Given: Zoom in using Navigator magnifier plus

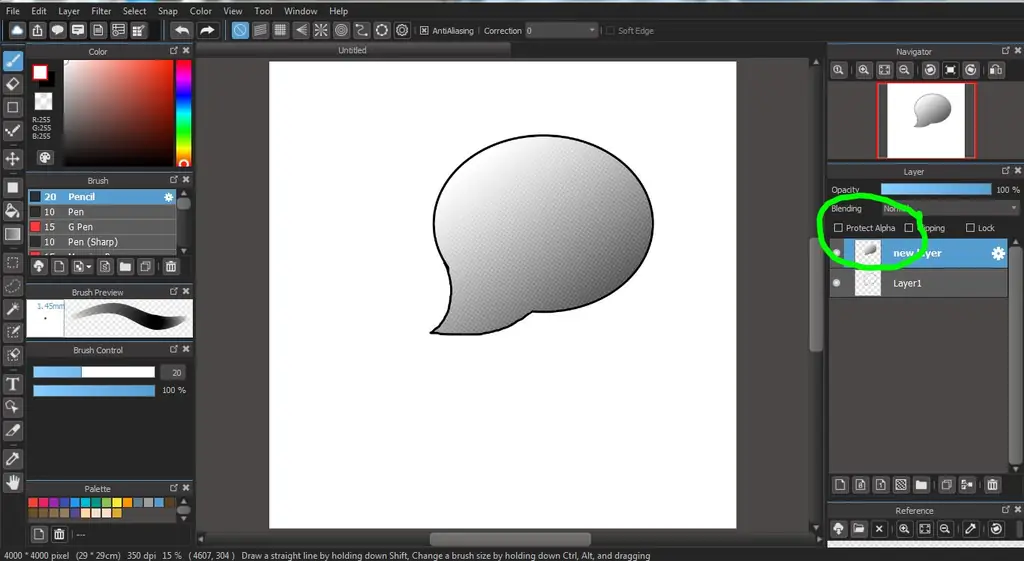Looking at the screenshot, I should click(x=863, y=70).
